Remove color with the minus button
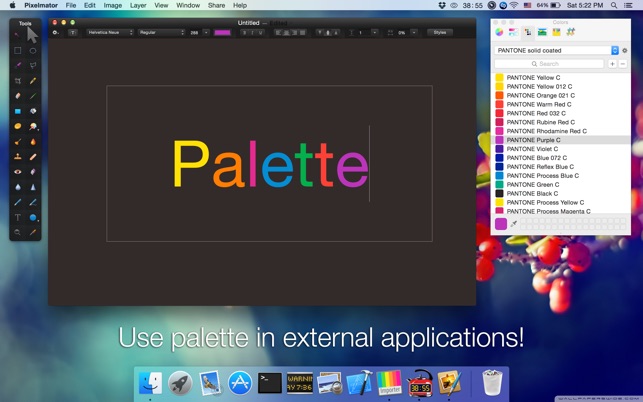 pos(622,64)
